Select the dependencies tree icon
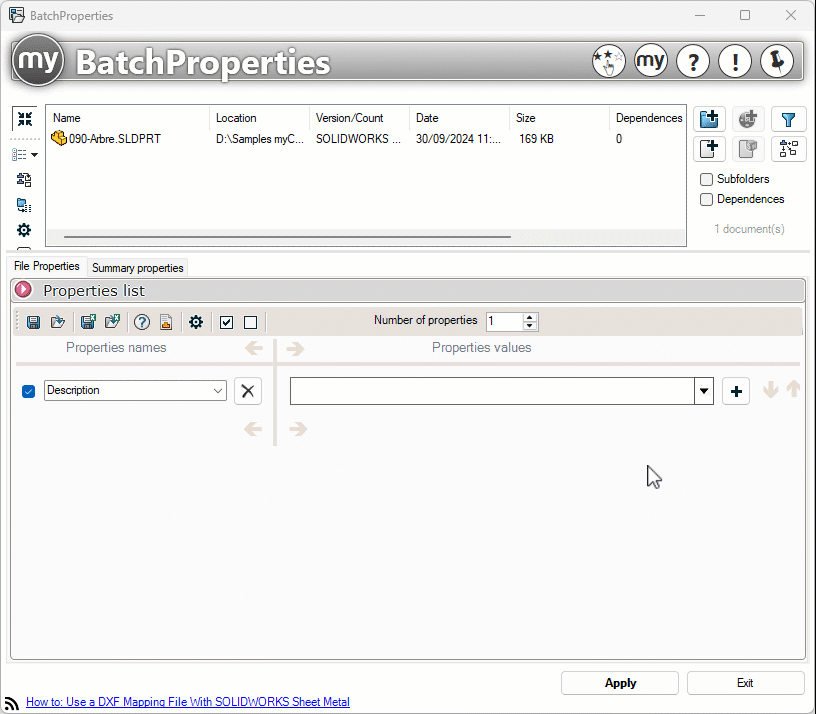816x714 pixels. [789, 149]
